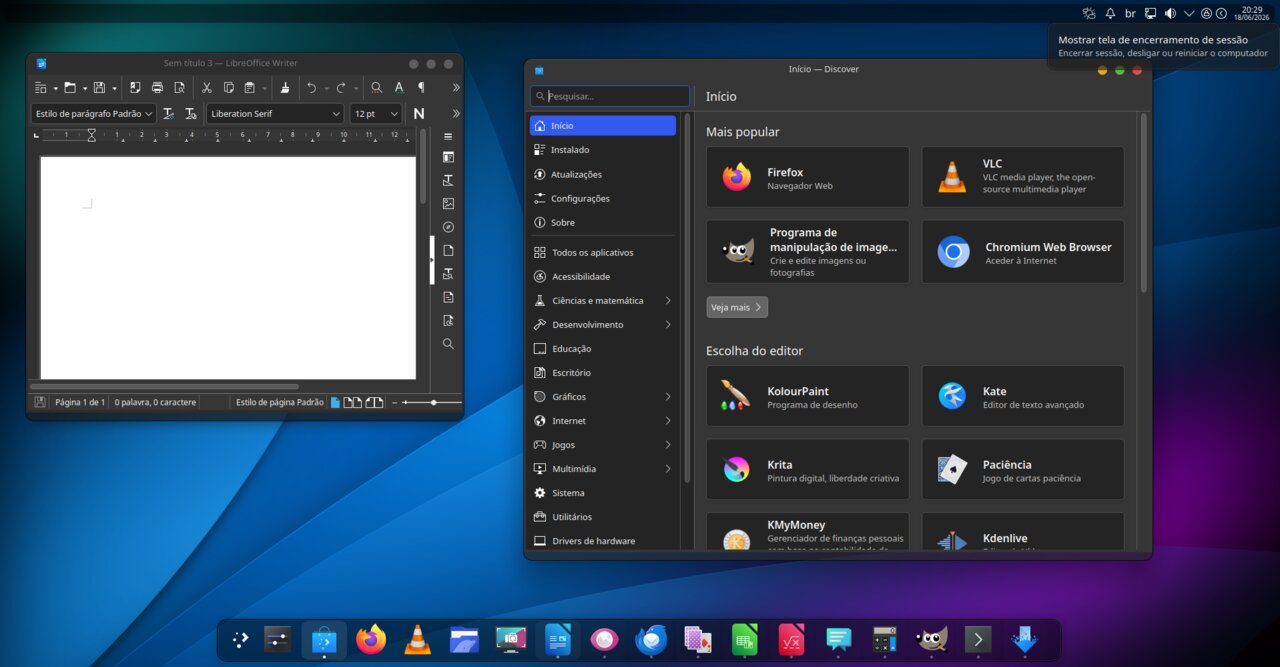Open the Gallery image panel in Writer sidebar
The height and width of the screenshot is (667, 1280).
click(448, 203)
